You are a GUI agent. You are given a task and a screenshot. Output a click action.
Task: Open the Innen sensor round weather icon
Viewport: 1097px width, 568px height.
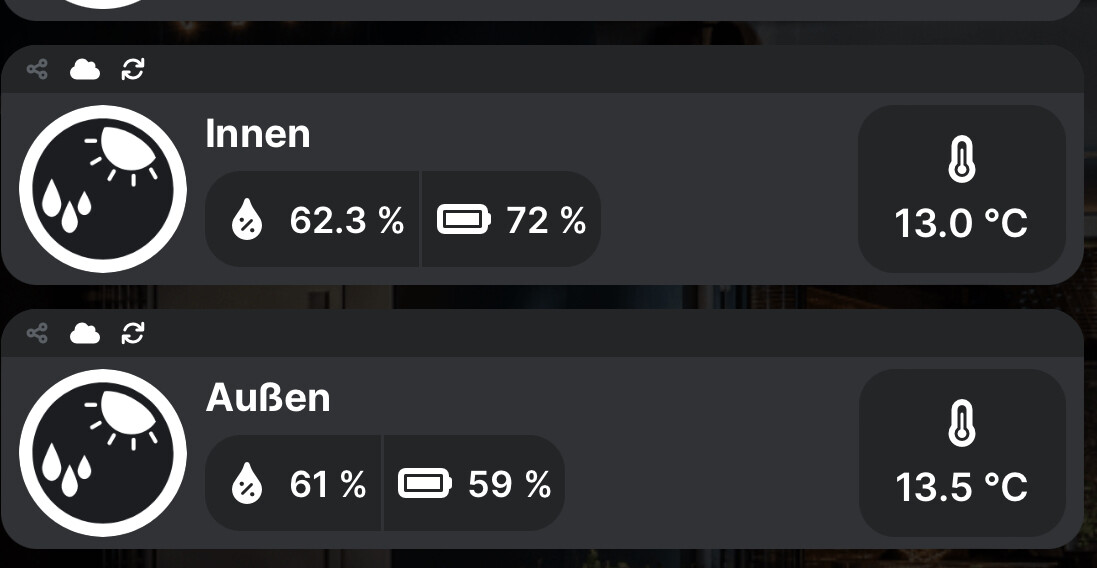click(x=103, y=189)
